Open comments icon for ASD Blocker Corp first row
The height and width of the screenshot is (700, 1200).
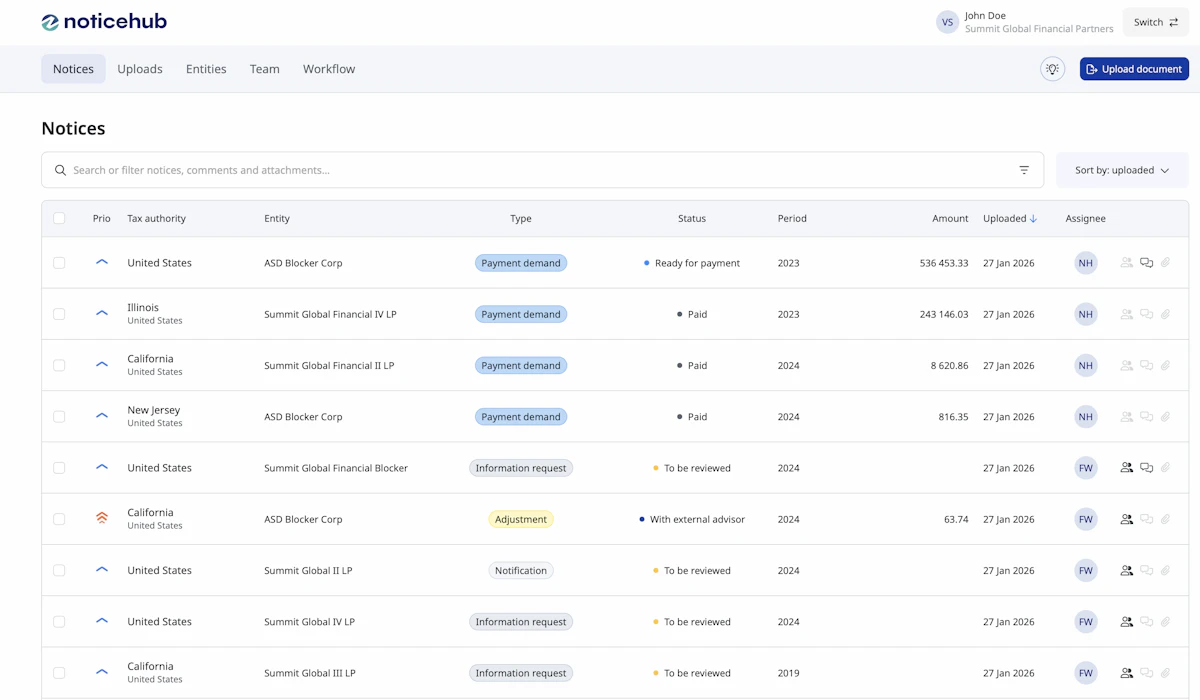point(1146,263)
